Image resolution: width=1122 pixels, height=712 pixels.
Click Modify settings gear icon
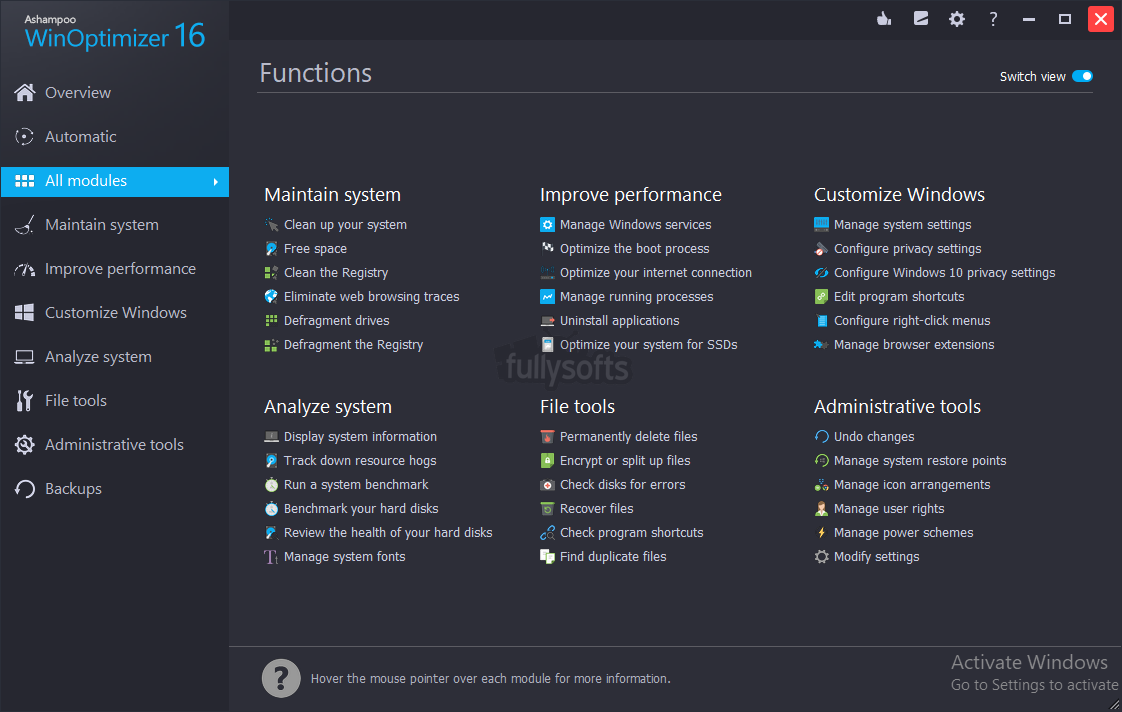point(821,557)
